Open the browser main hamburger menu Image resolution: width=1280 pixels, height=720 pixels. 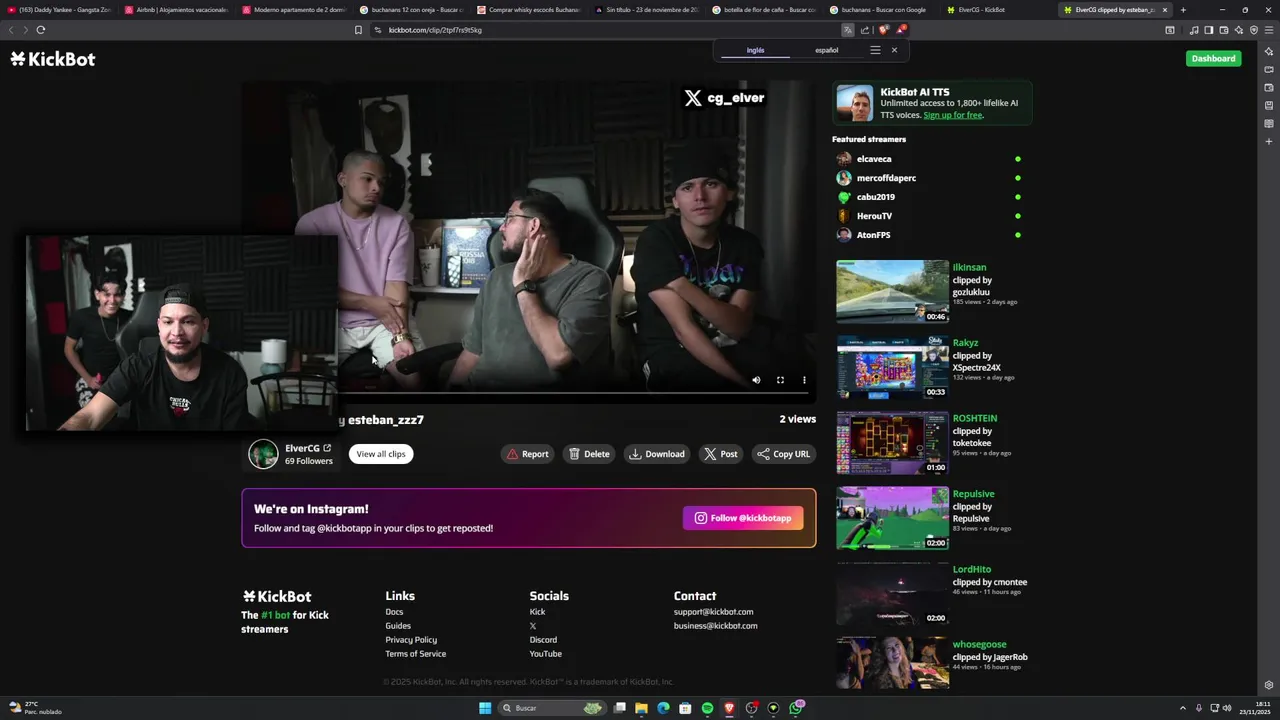(x=1269, y=30)
